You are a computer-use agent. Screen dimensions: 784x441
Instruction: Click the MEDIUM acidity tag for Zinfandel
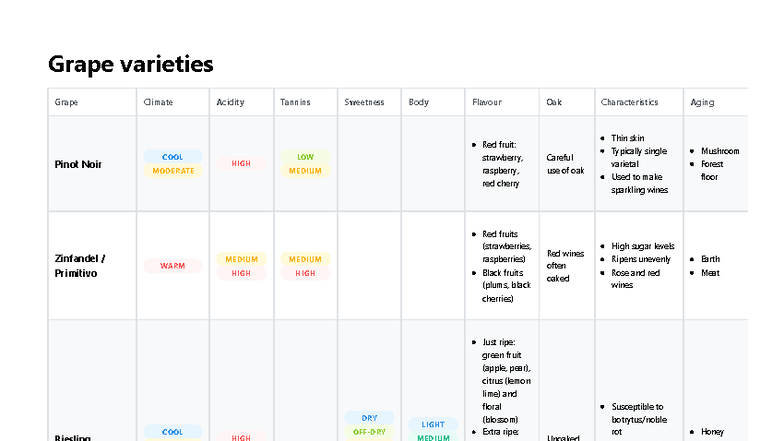(241, 259)
